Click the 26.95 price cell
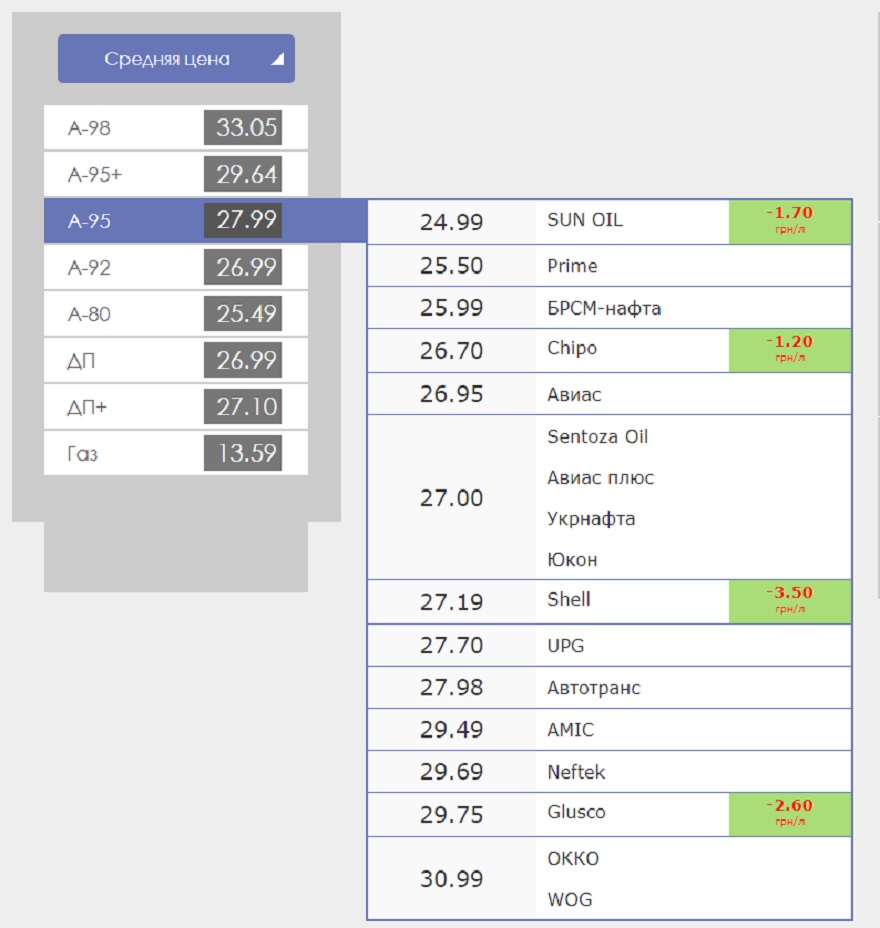 452,394
